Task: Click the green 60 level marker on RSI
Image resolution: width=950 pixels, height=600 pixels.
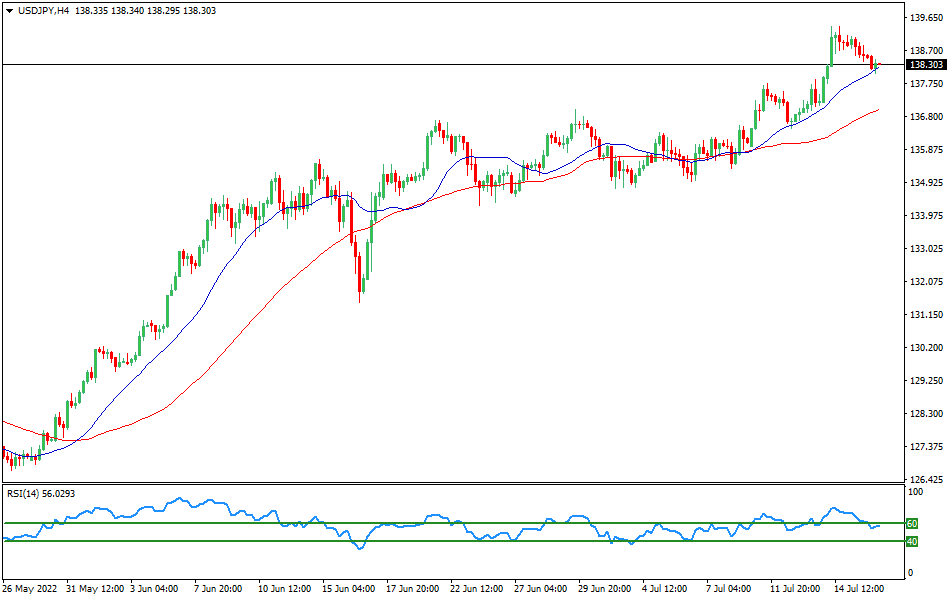Action: [x=911, y=523]
